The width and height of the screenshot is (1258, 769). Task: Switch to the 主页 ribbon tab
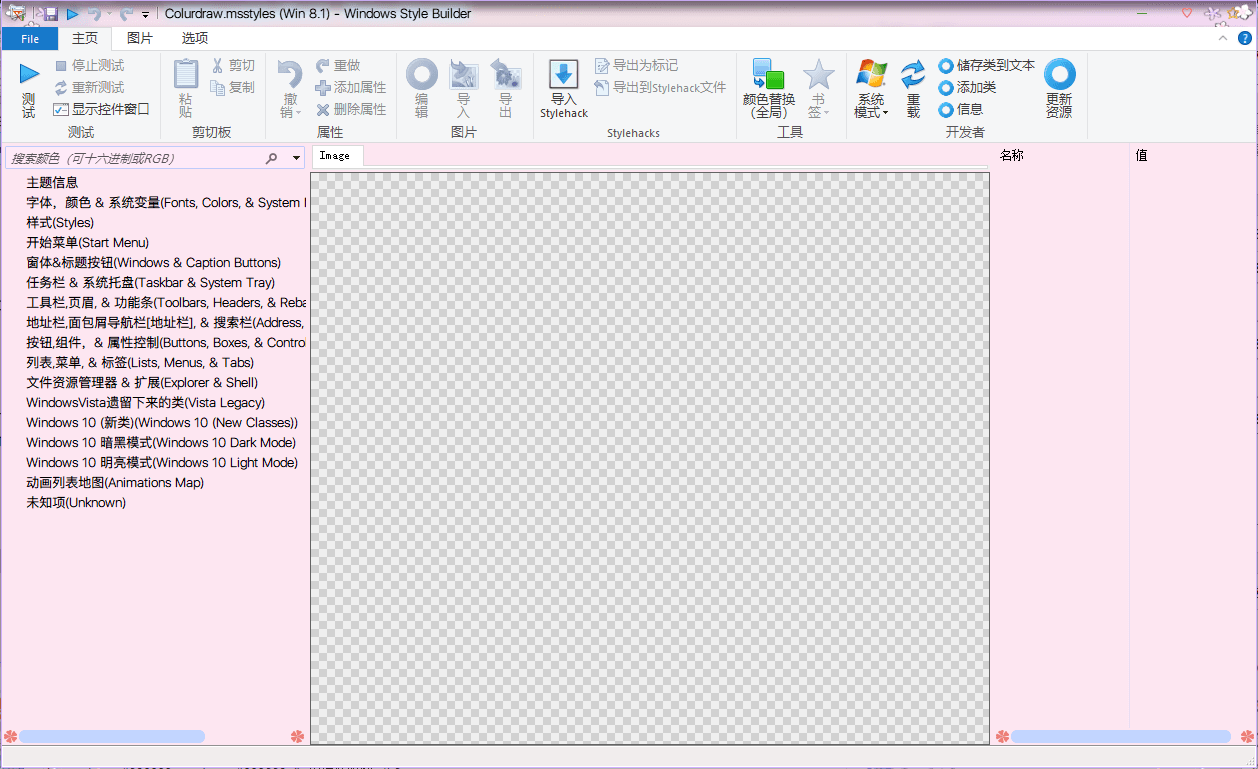click(85, 38)
